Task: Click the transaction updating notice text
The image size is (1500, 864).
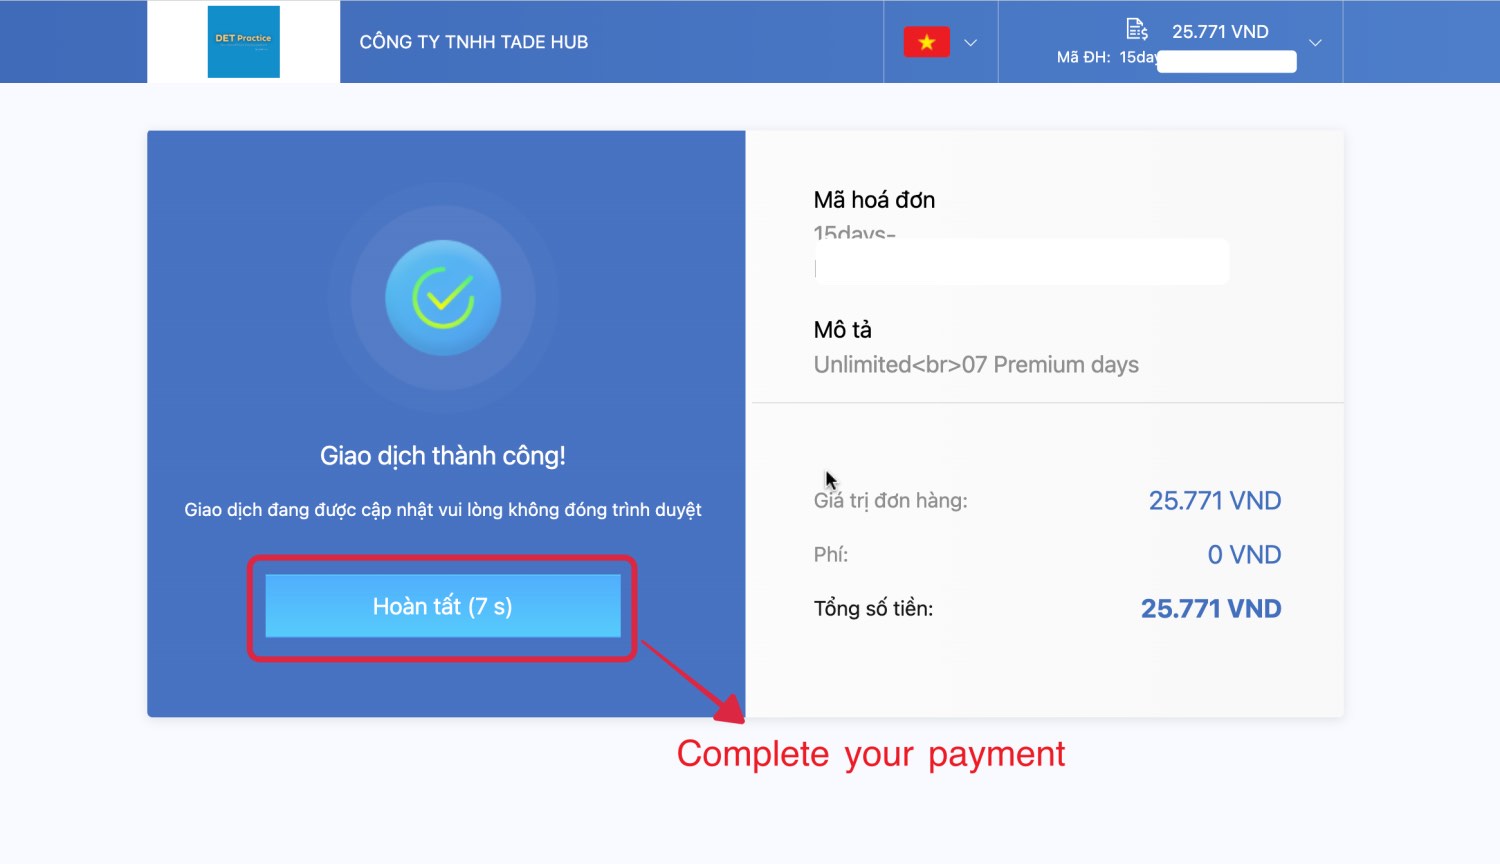Action: [443, 510]
